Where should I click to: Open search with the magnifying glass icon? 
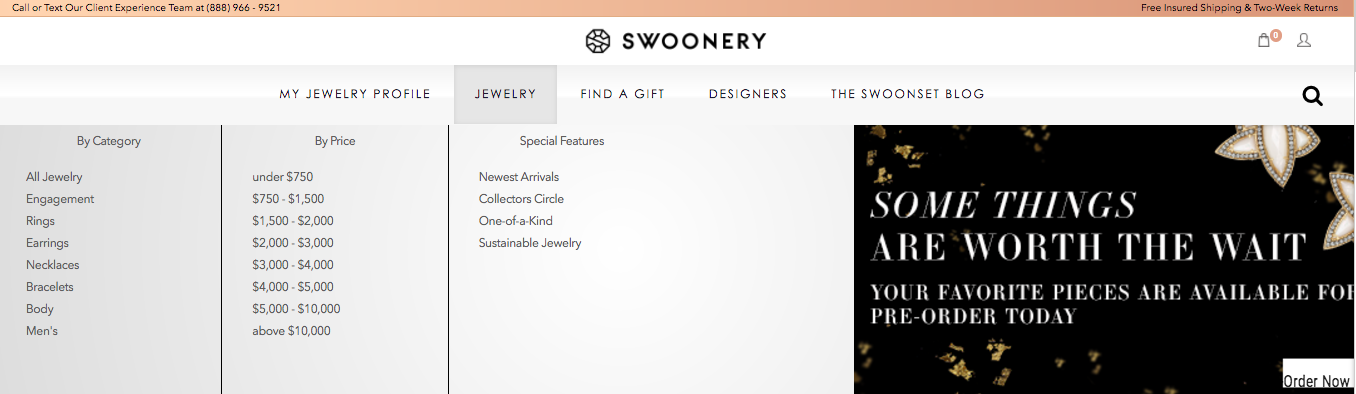[x=1313, y=96]
